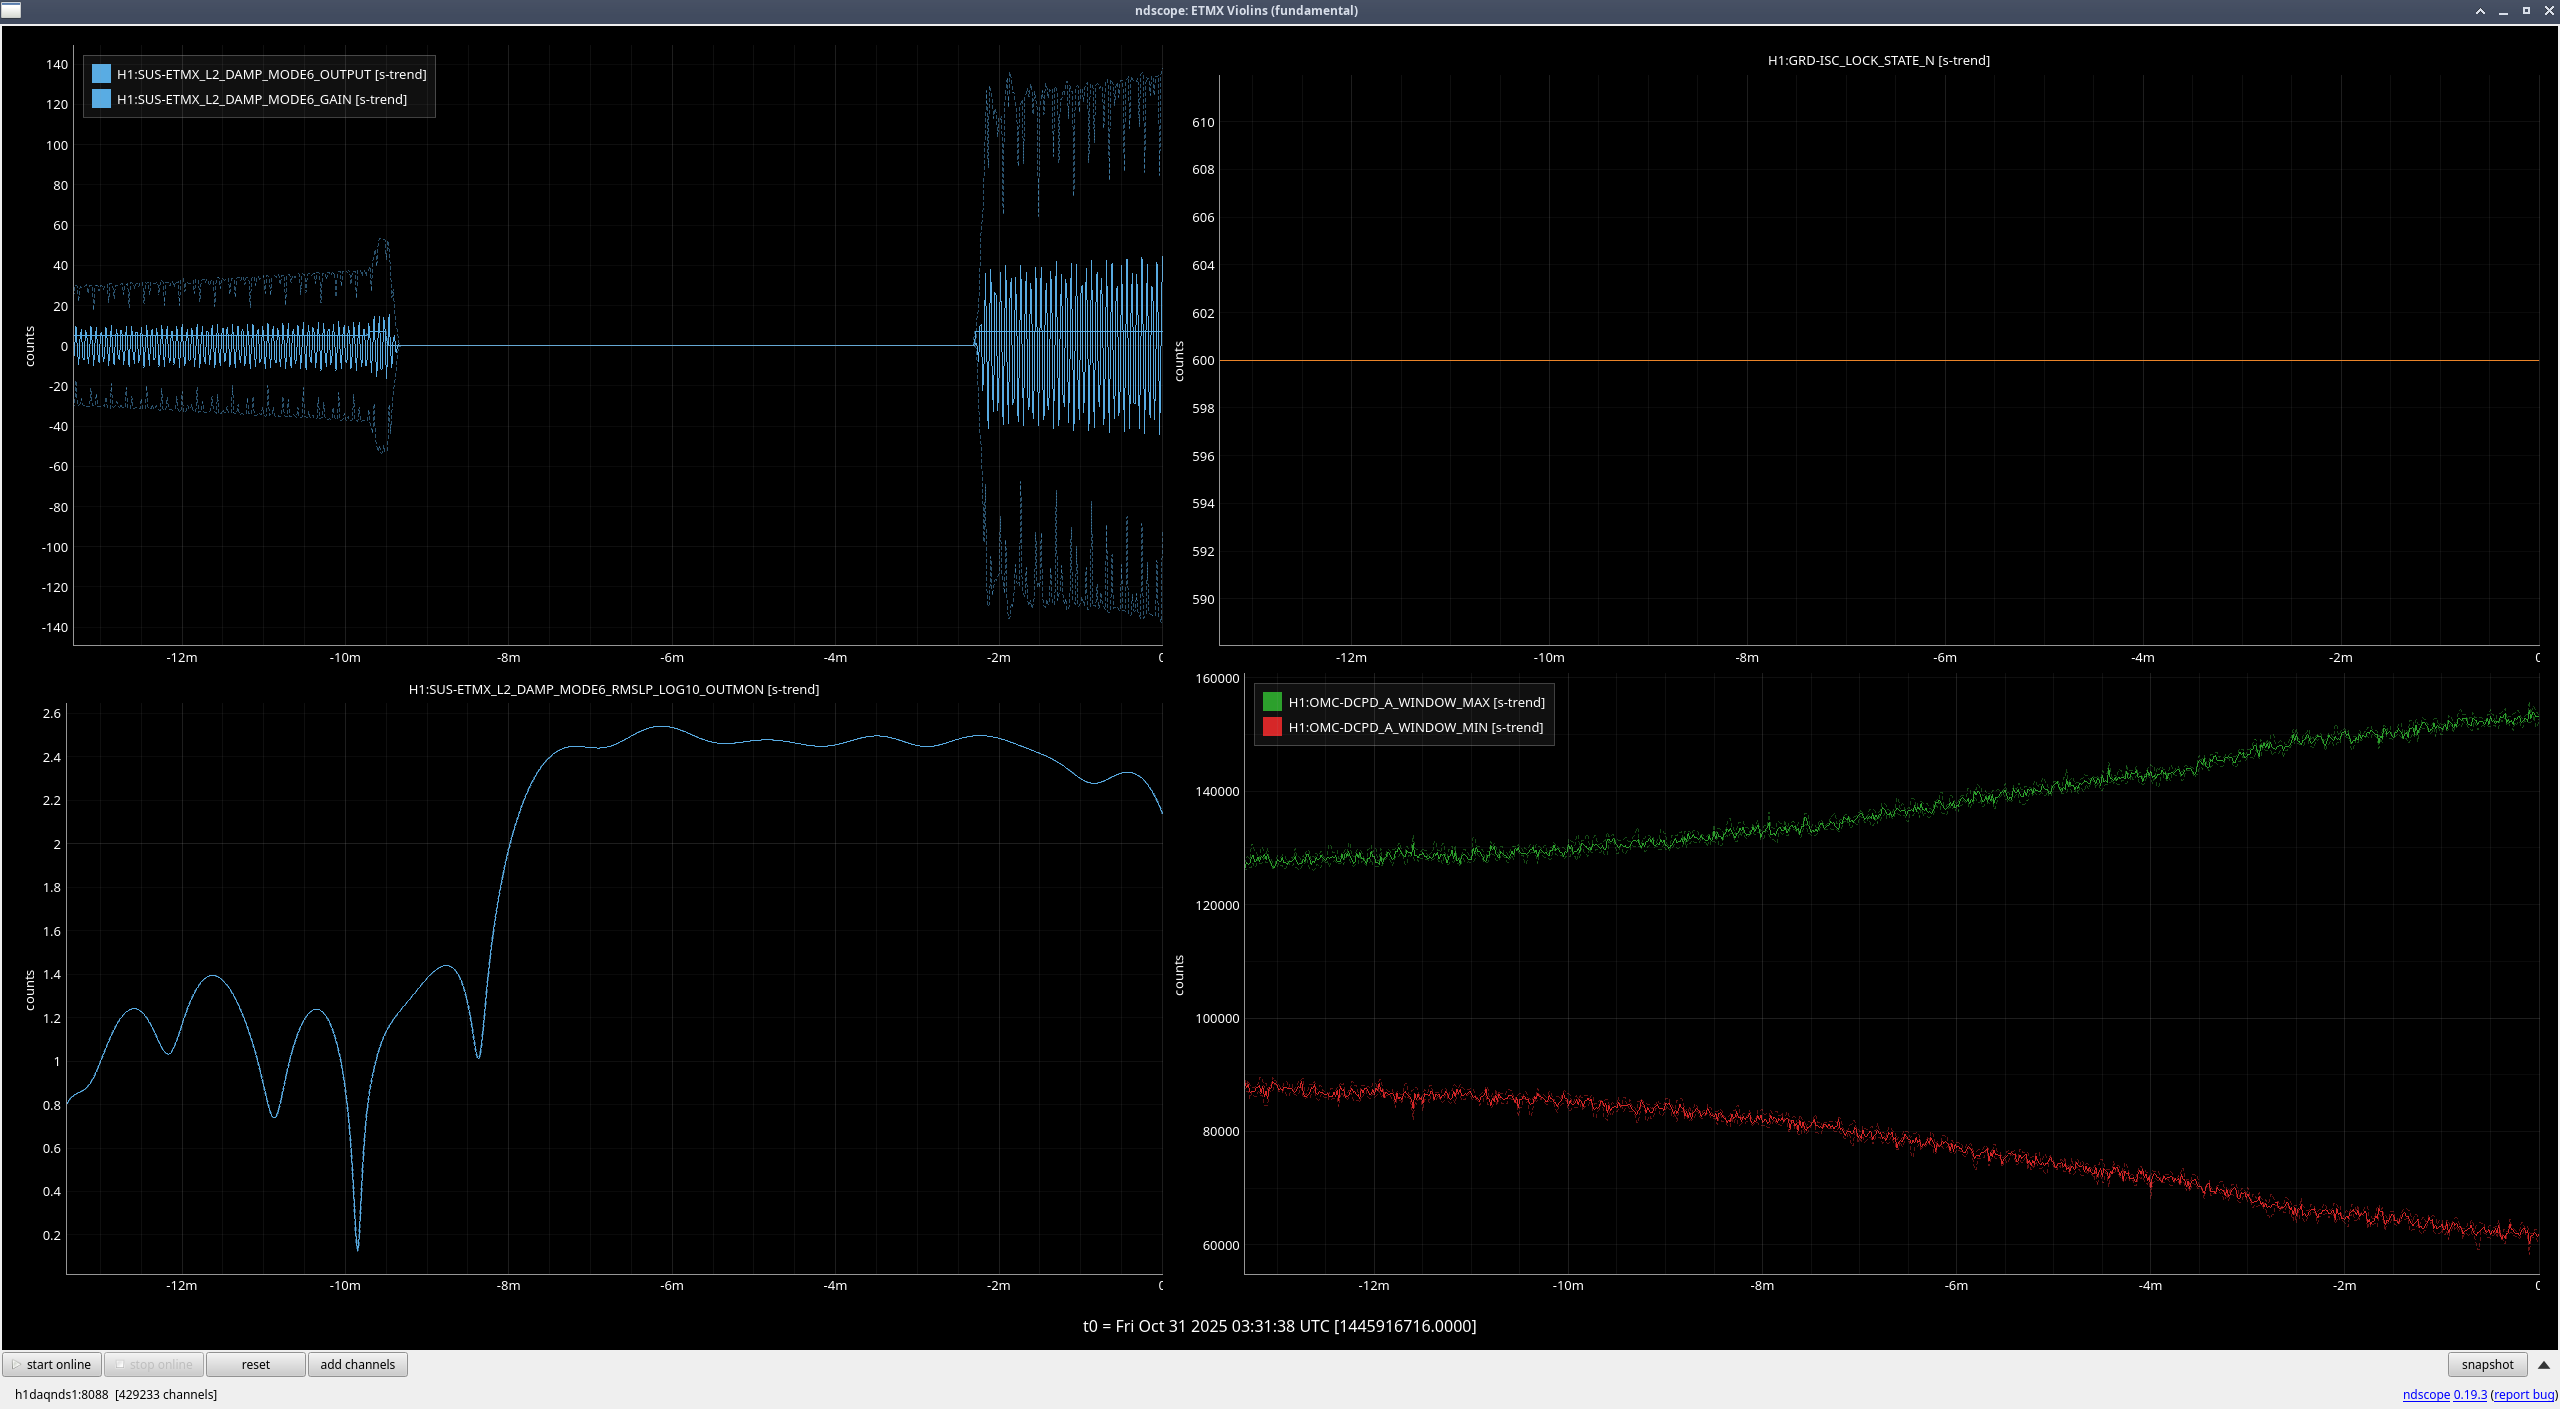This screenshot has height=1409, width=2560.
Task: Open the window menu icon in title bar
Action: [11, 10]
